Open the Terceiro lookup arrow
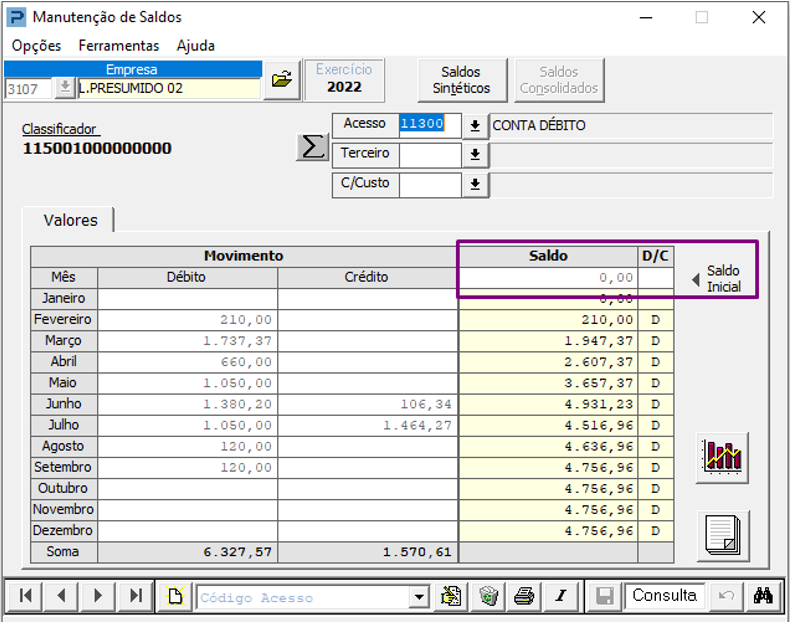Viewport: 793px width, 628px height. point(475,155)
